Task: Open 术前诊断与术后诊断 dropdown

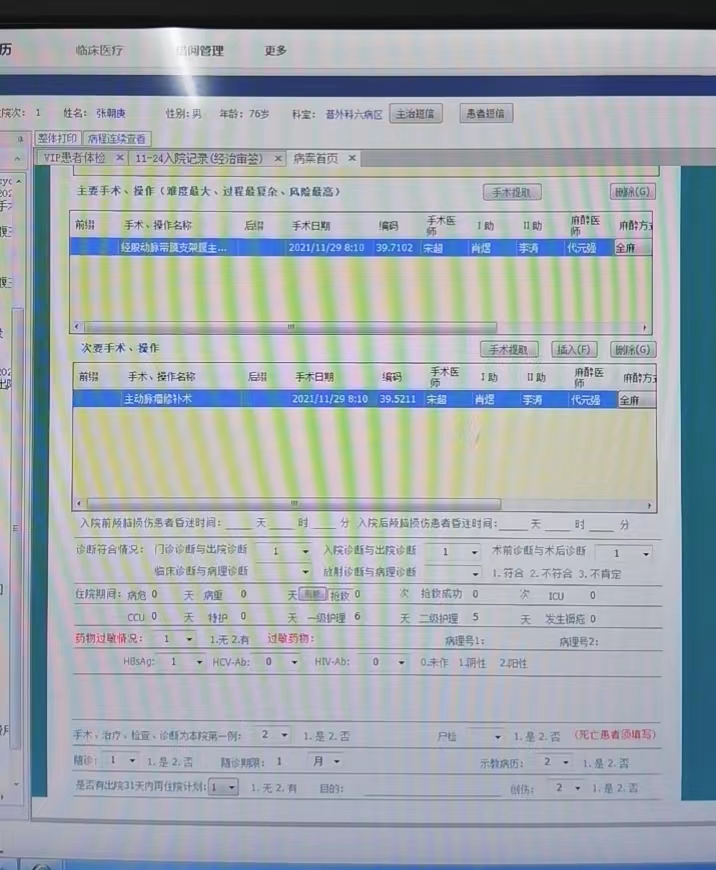Action: tap(646, 554)
